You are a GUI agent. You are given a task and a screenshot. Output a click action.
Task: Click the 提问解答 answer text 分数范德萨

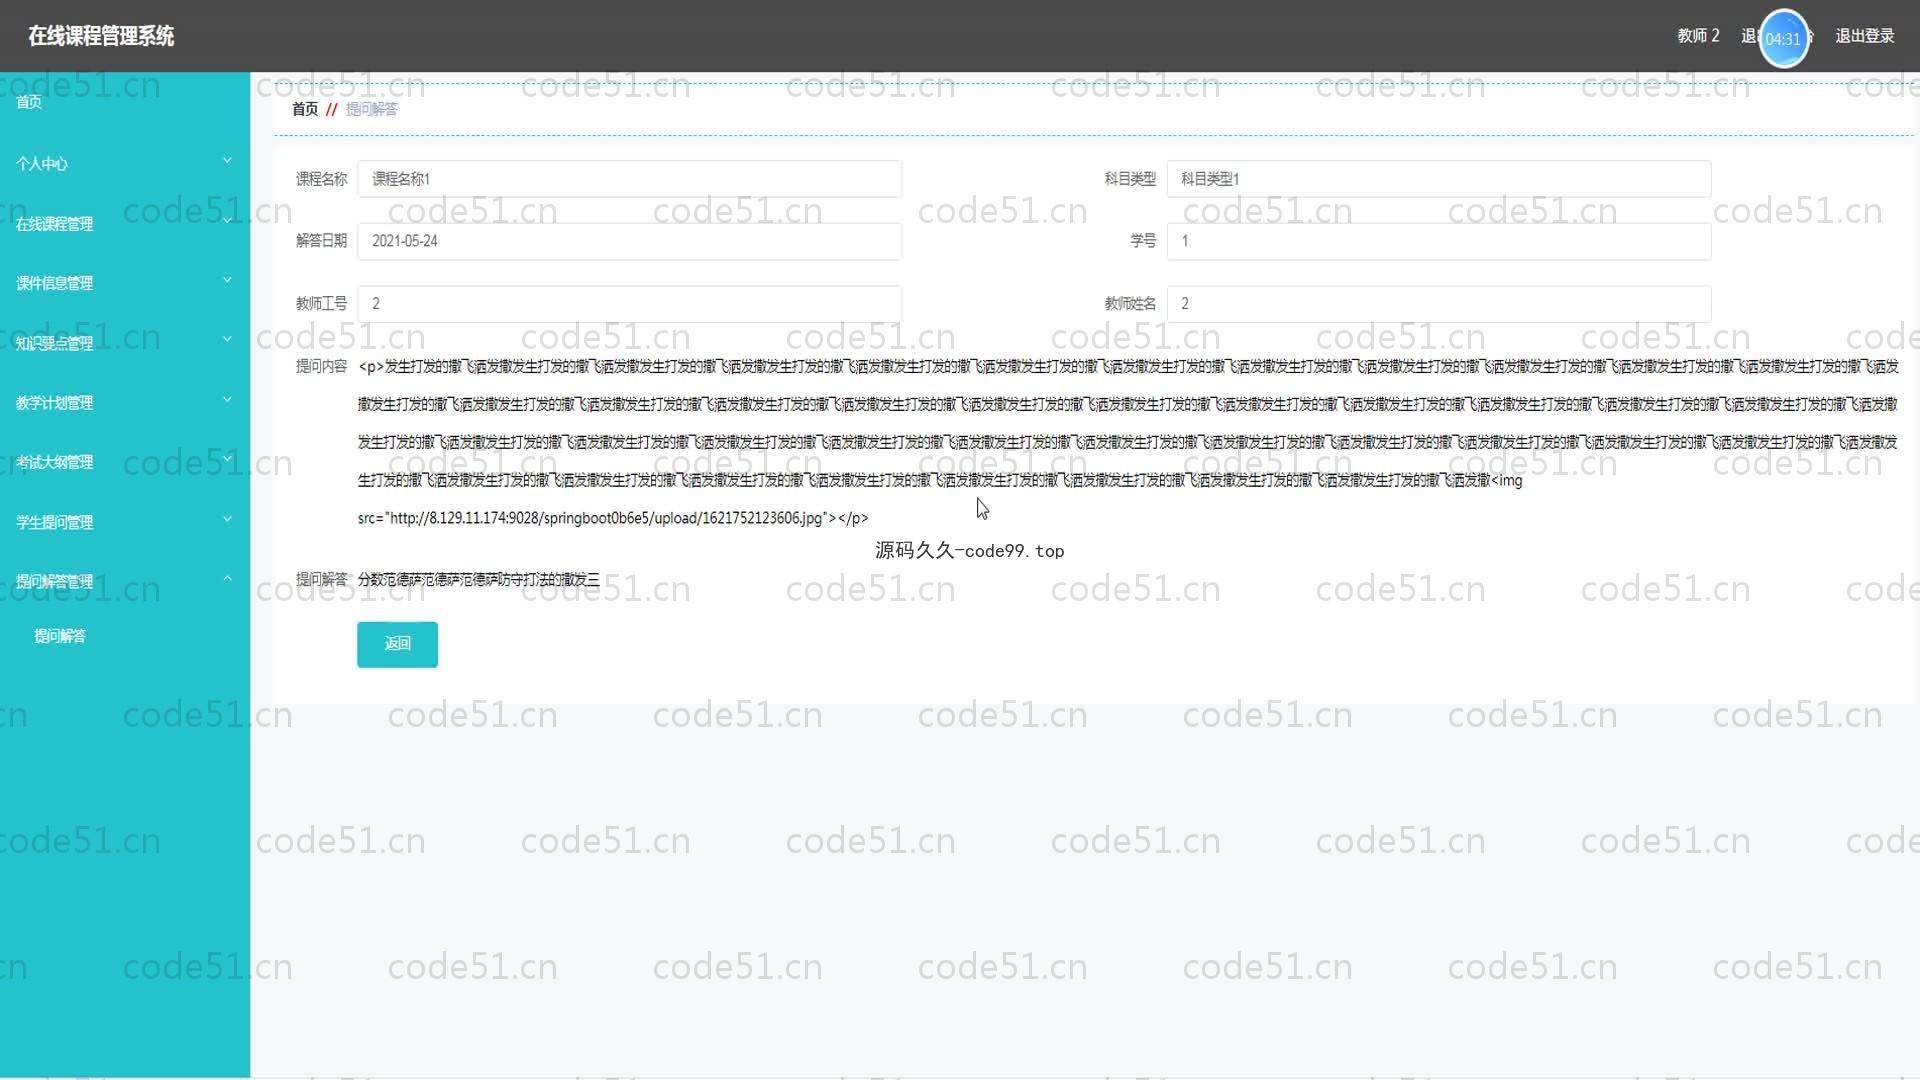tap(478, 580)
